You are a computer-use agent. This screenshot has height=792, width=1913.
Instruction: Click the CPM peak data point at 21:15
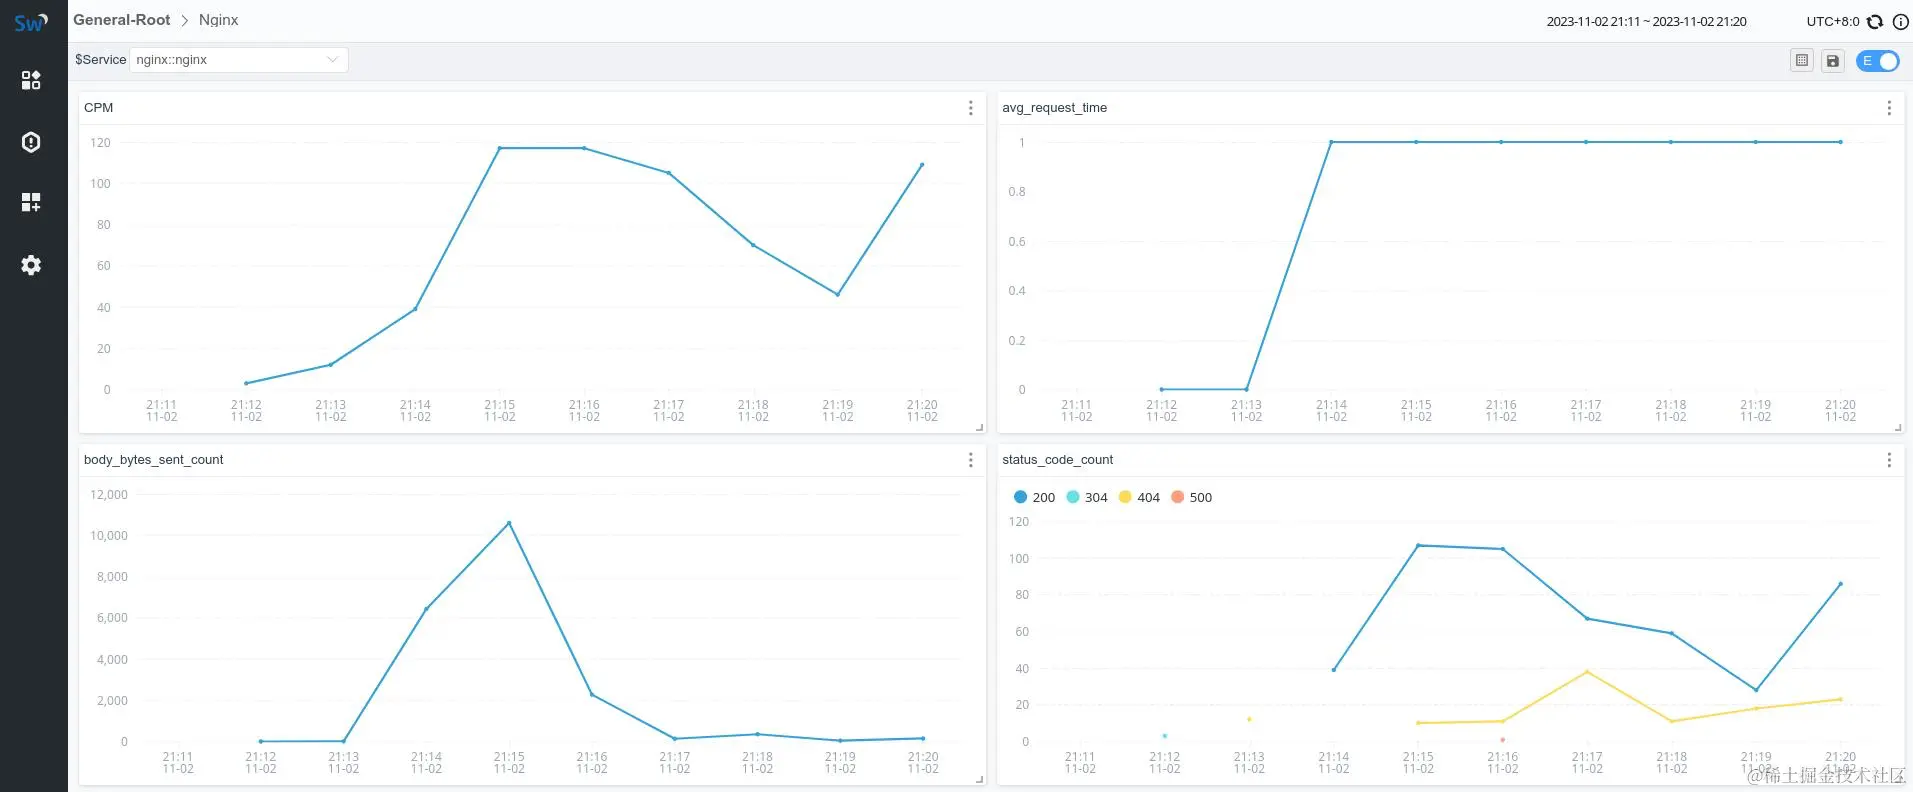point(500,148)
